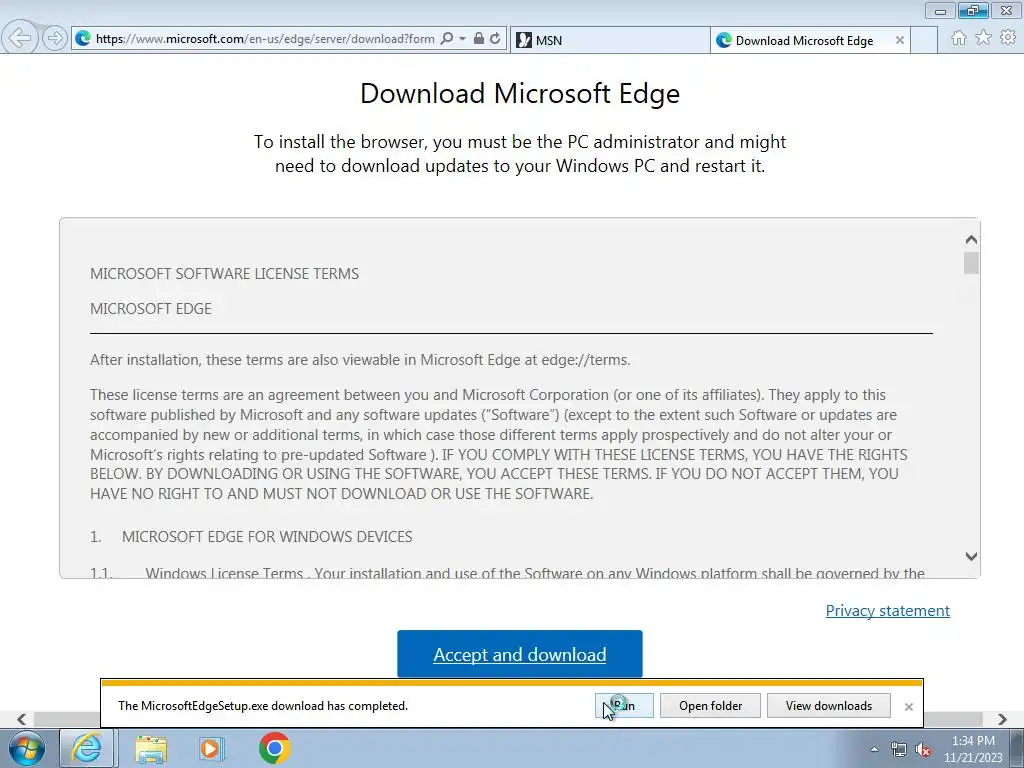Open a new tab with the blank tab button

point(923,40)
